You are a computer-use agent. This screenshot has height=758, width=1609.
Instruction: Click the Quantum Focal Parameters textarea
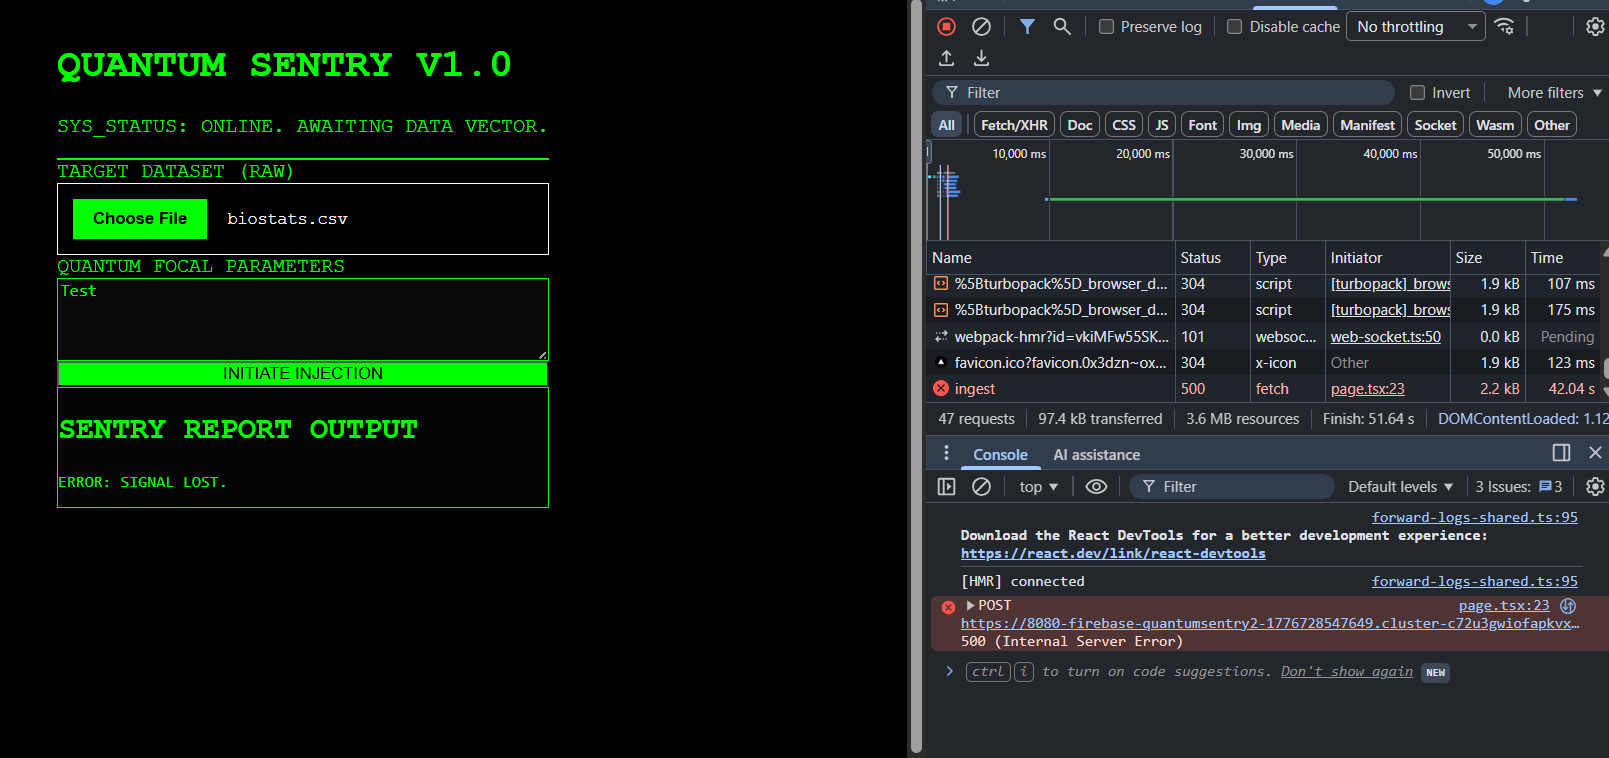[x=303, y=319]
